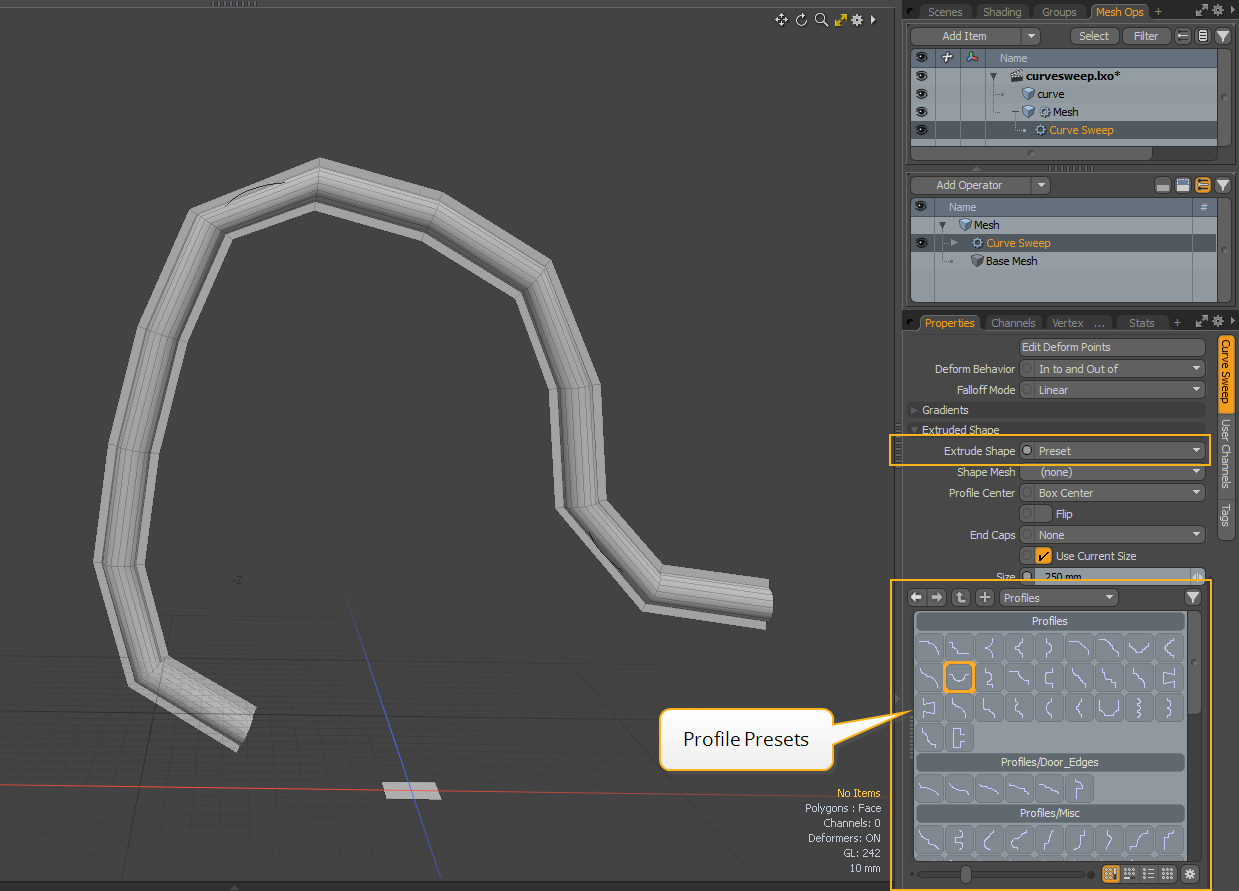Click the funnel filter icon in preset browser

pyautogui.click(x=1193, y=597)
